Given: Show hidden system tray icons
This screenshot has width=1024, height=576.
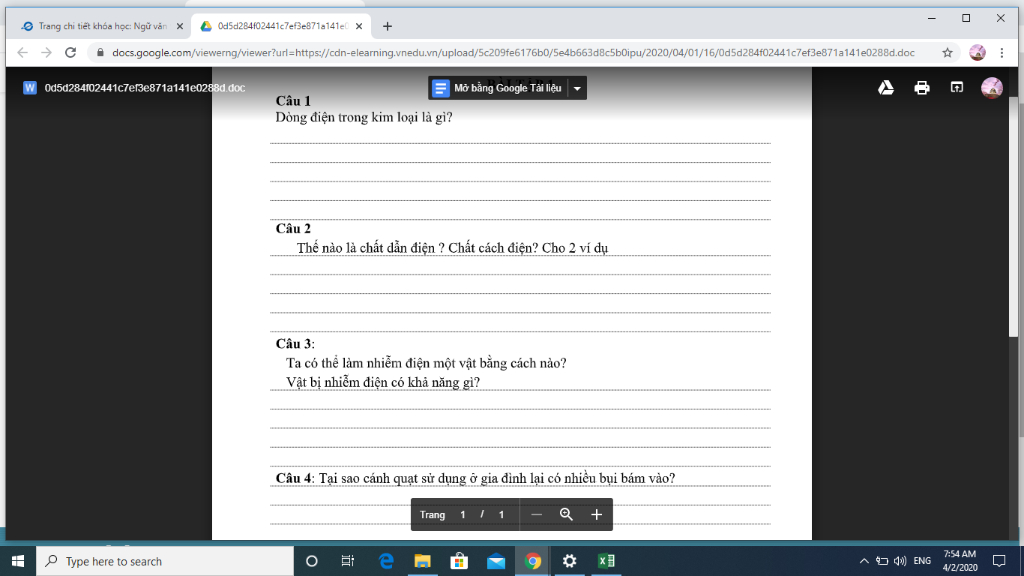Looking at the screenshot, I should [x=863, y=561].
